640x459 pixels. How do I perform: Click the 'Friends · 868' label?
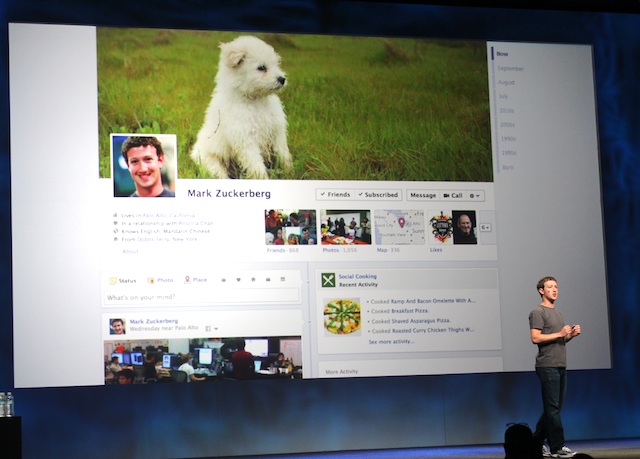click(282, 250)
